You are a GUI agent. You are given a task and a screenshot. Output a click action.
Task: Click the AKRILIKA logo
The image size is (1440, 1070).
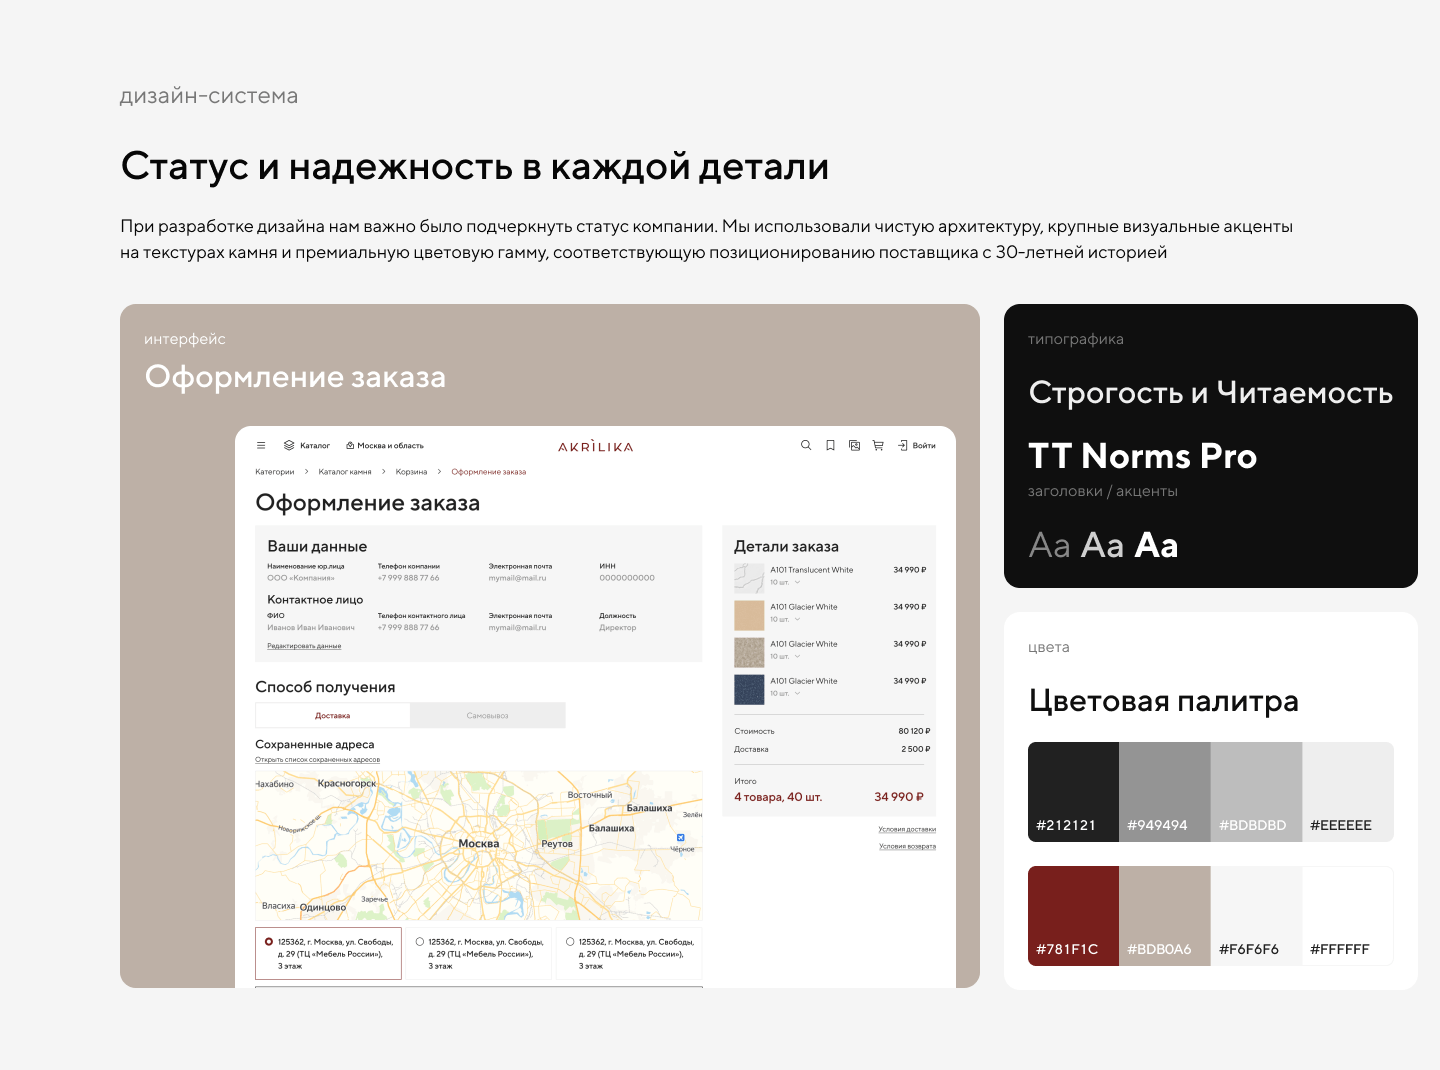(596, 446)
